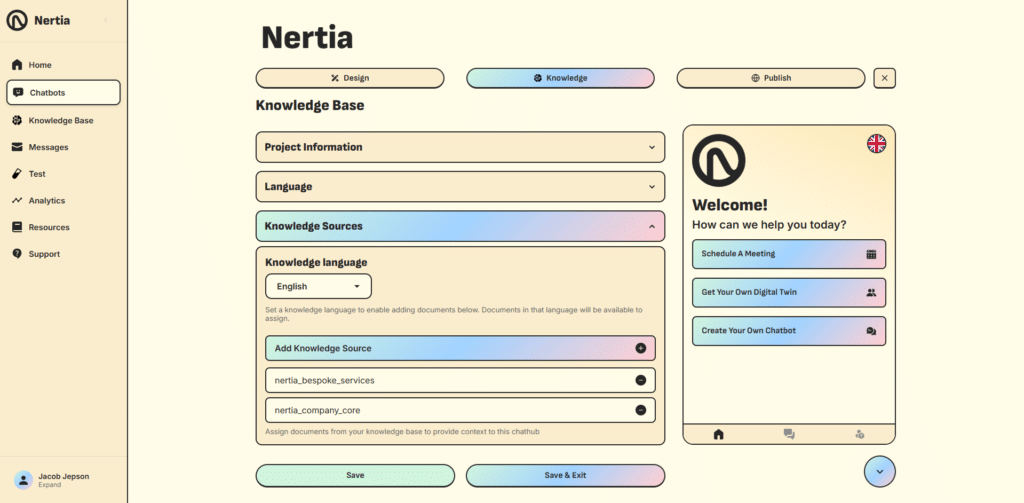Screen dimensions: 1024x503
Task: Select the nertia_company_core source row
Action: pos(460,410)
